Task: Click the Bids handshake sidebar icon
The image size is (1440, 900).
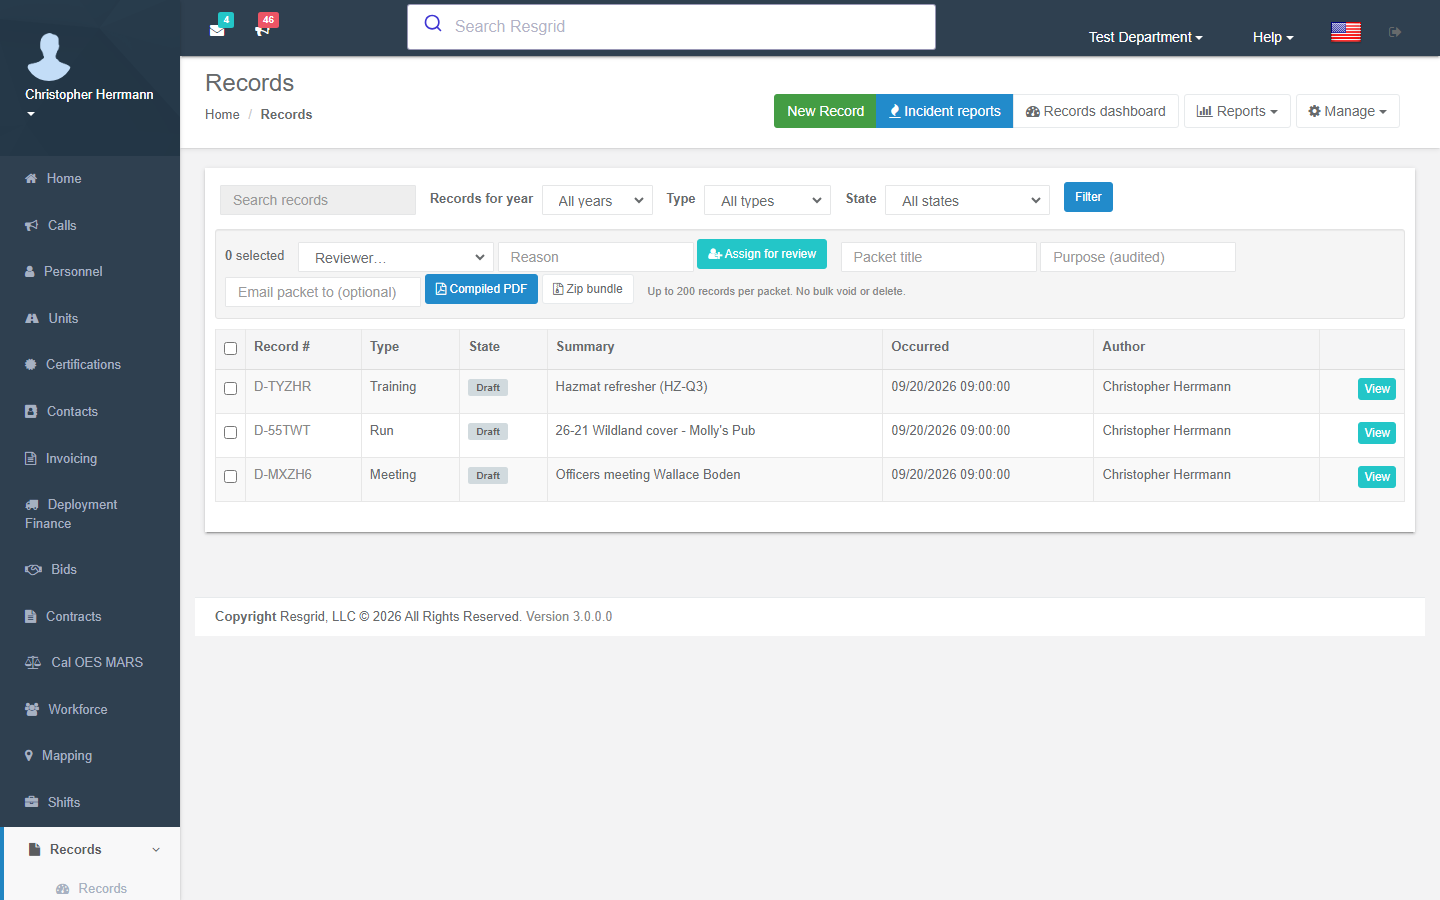Action: (33, 569)
